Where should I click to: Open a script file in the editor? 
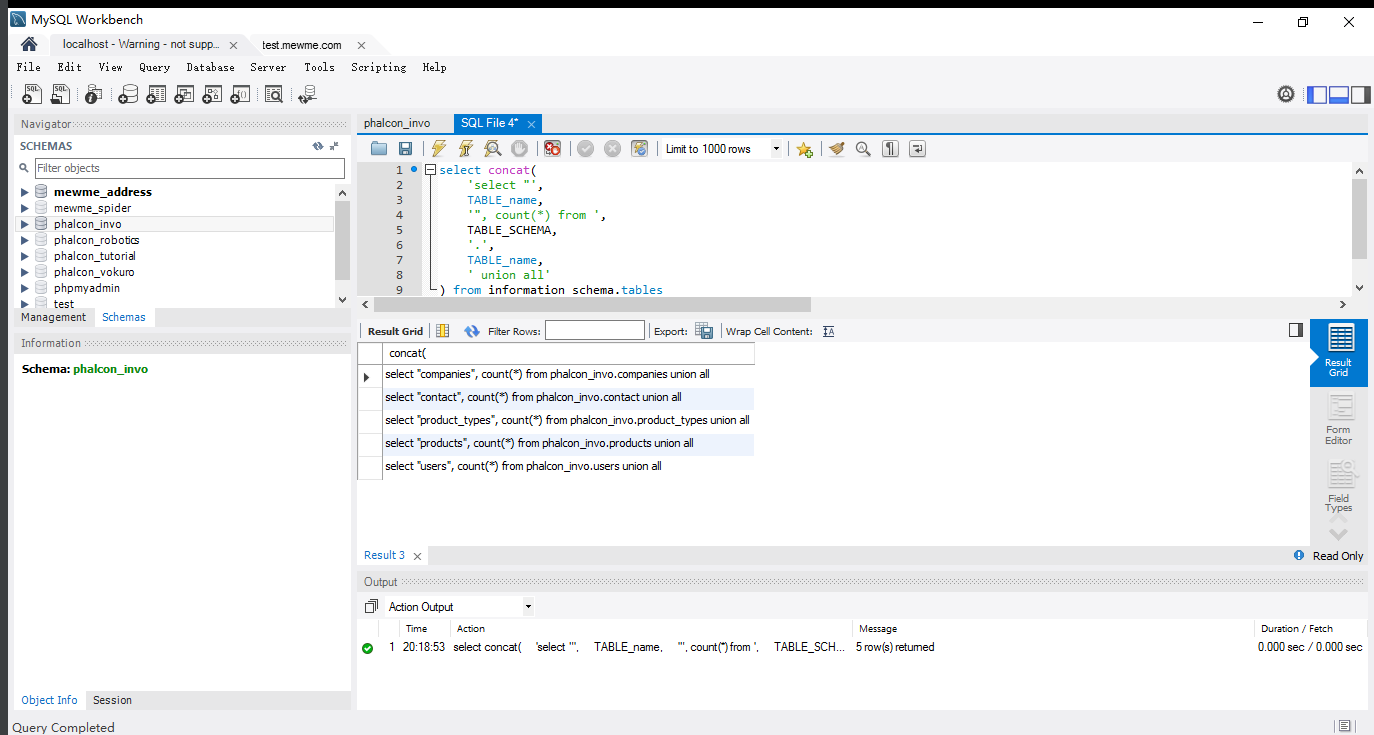(x=379, y=149)
